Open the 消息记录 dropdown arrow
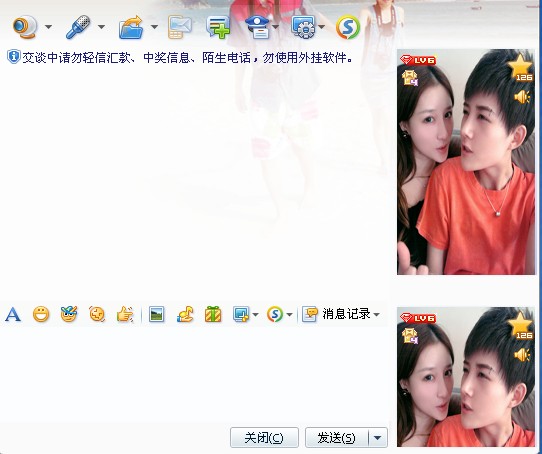 (x=377, y=315)
